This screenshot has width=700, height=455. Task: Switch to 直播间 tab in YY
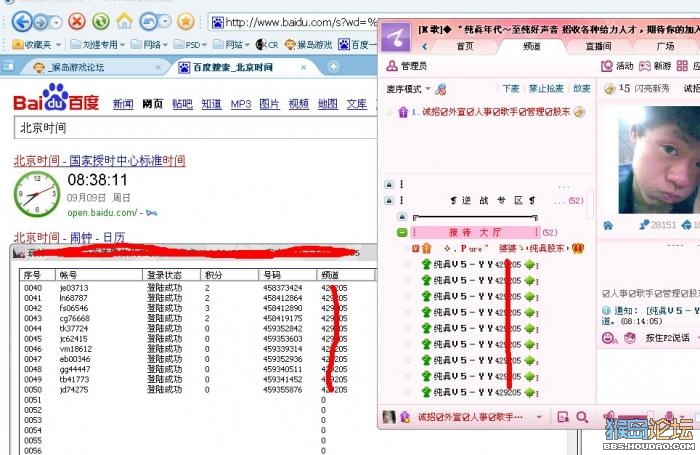pyautogui.click(x=598, y=46)
